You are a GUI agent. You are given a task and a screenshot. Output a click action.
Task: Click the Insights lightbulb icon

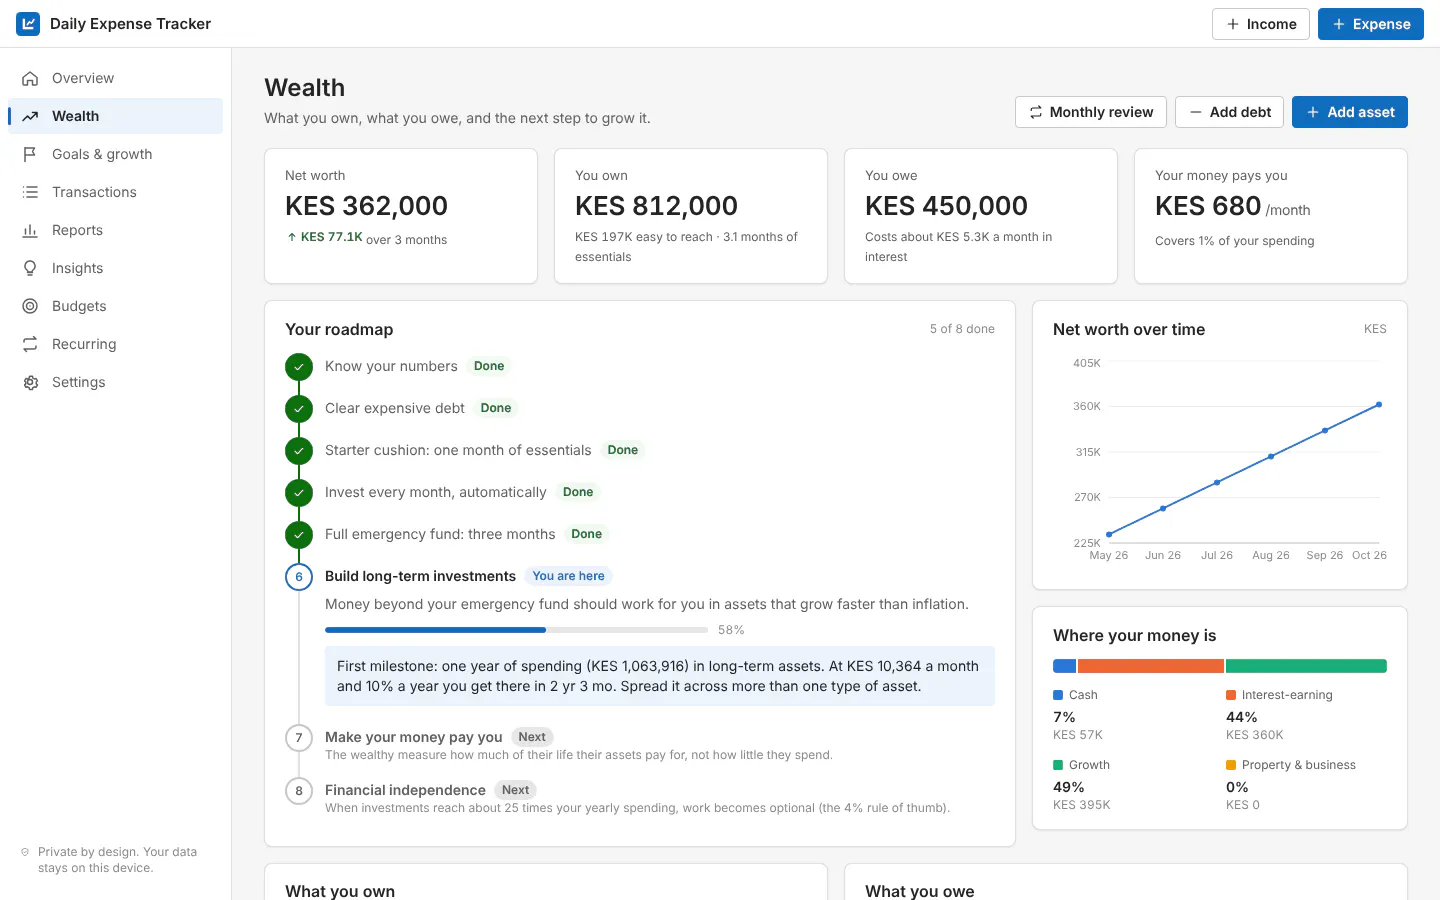point(30,268)
